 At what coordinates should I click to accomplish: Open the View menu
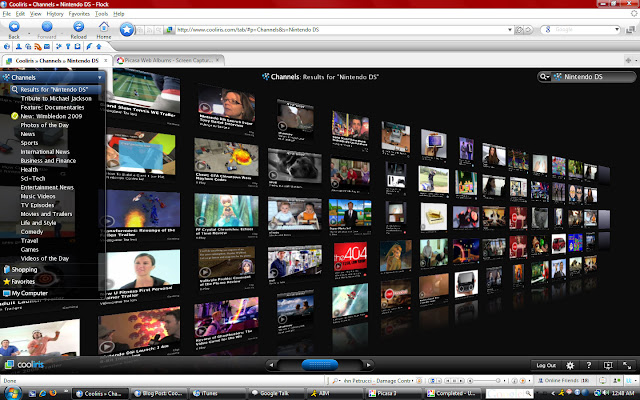pyautogui.click(x=36, y=13)
